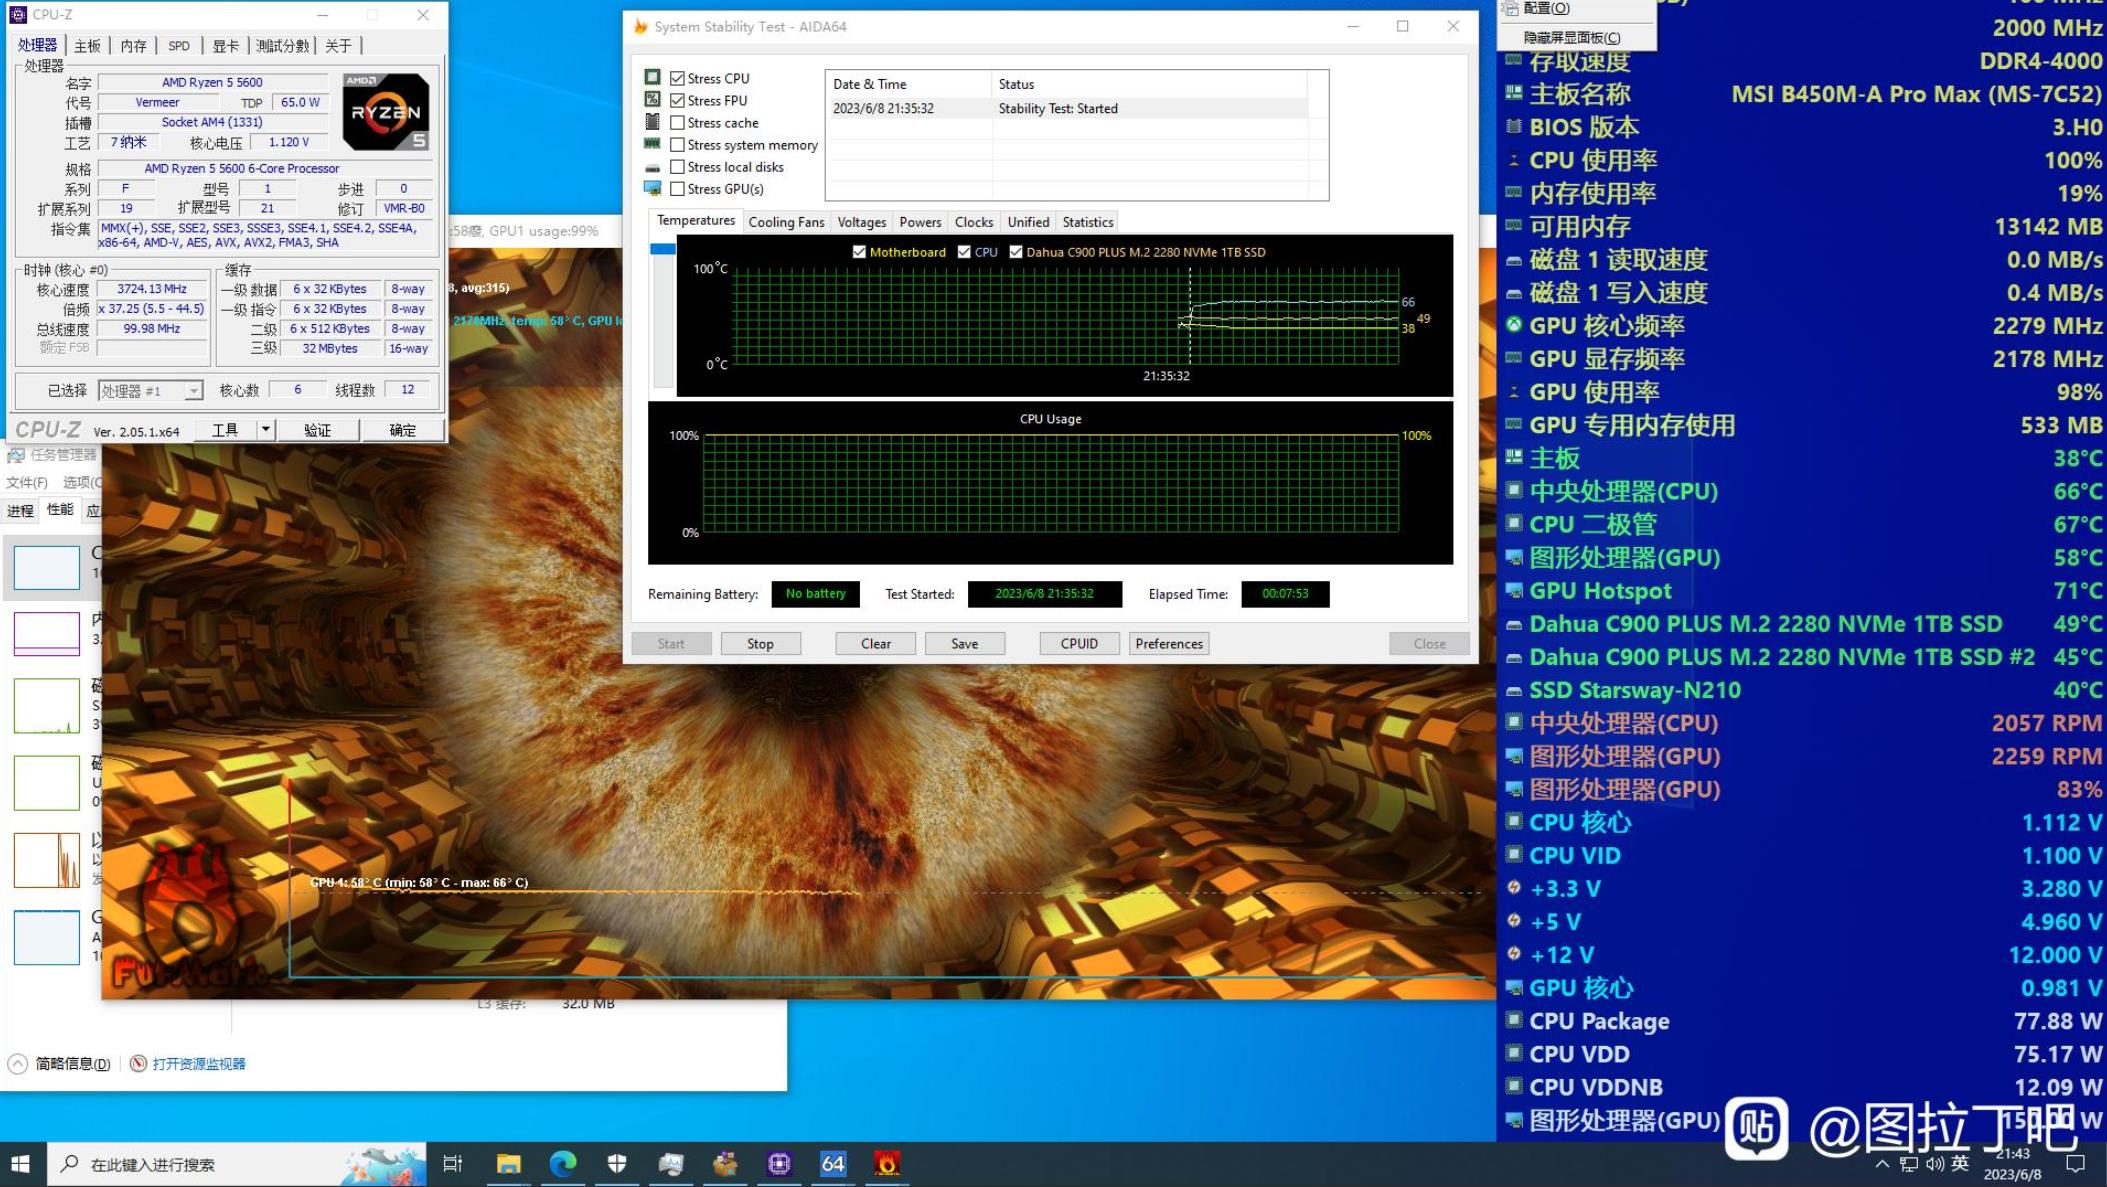
Task: Uncheck CPU in the temperature graph legend
Action: point(964,252)
